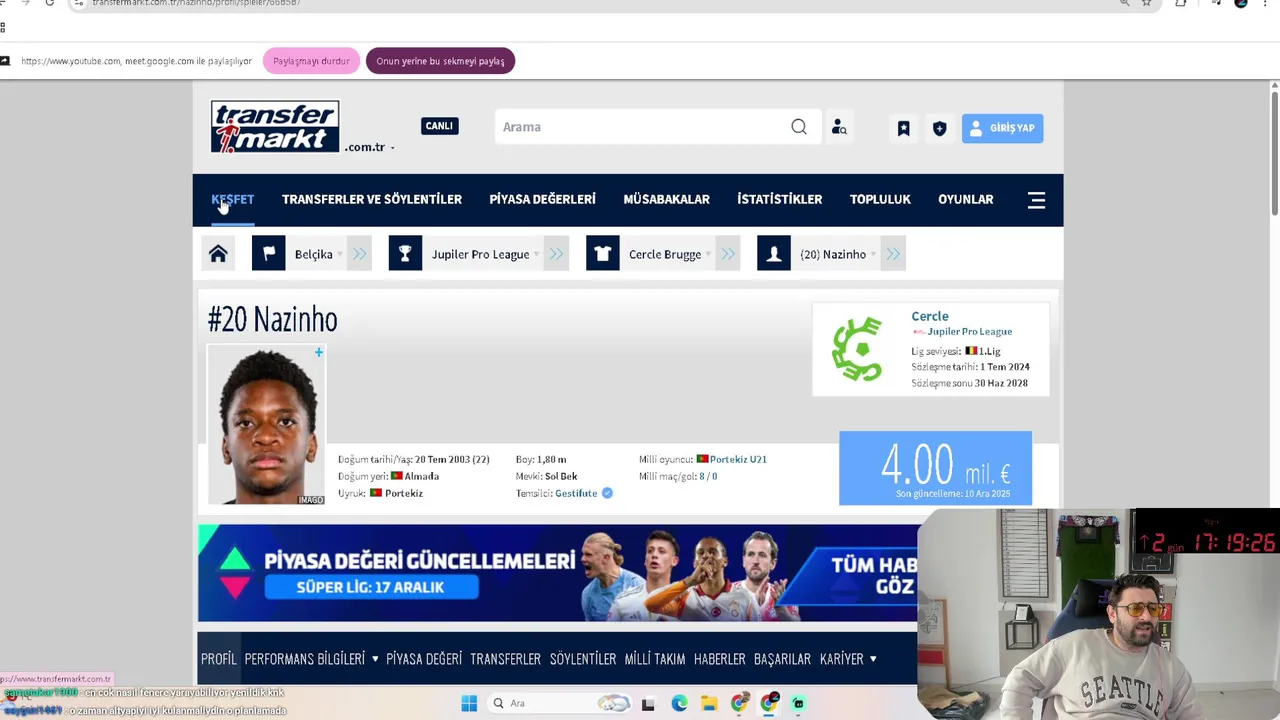
Task: Switch to the TRANSFERLER tab
Action: (505, 659)
